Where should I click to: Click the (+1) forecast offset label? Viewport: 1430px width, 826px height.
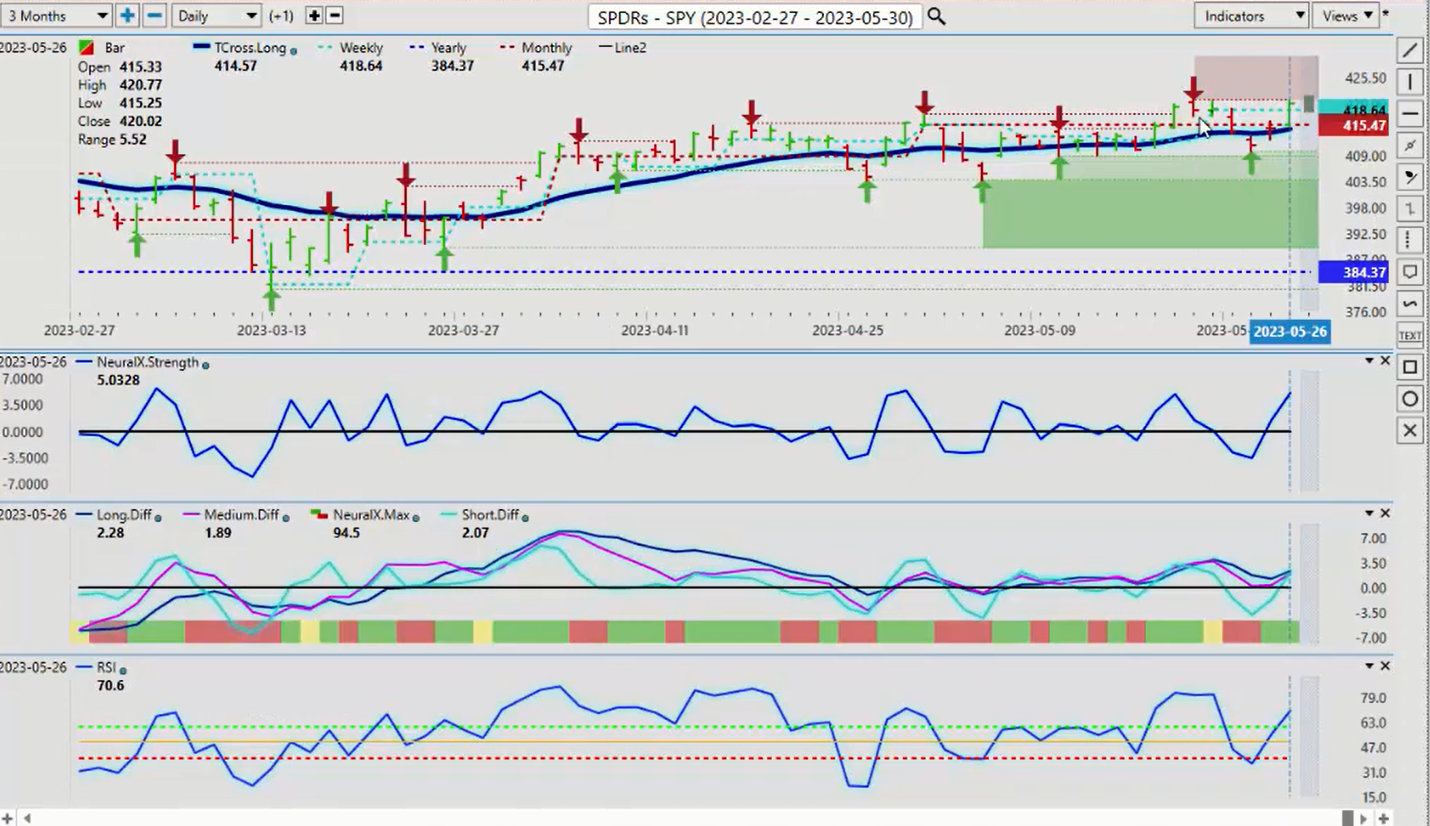[x=281, y=16]
